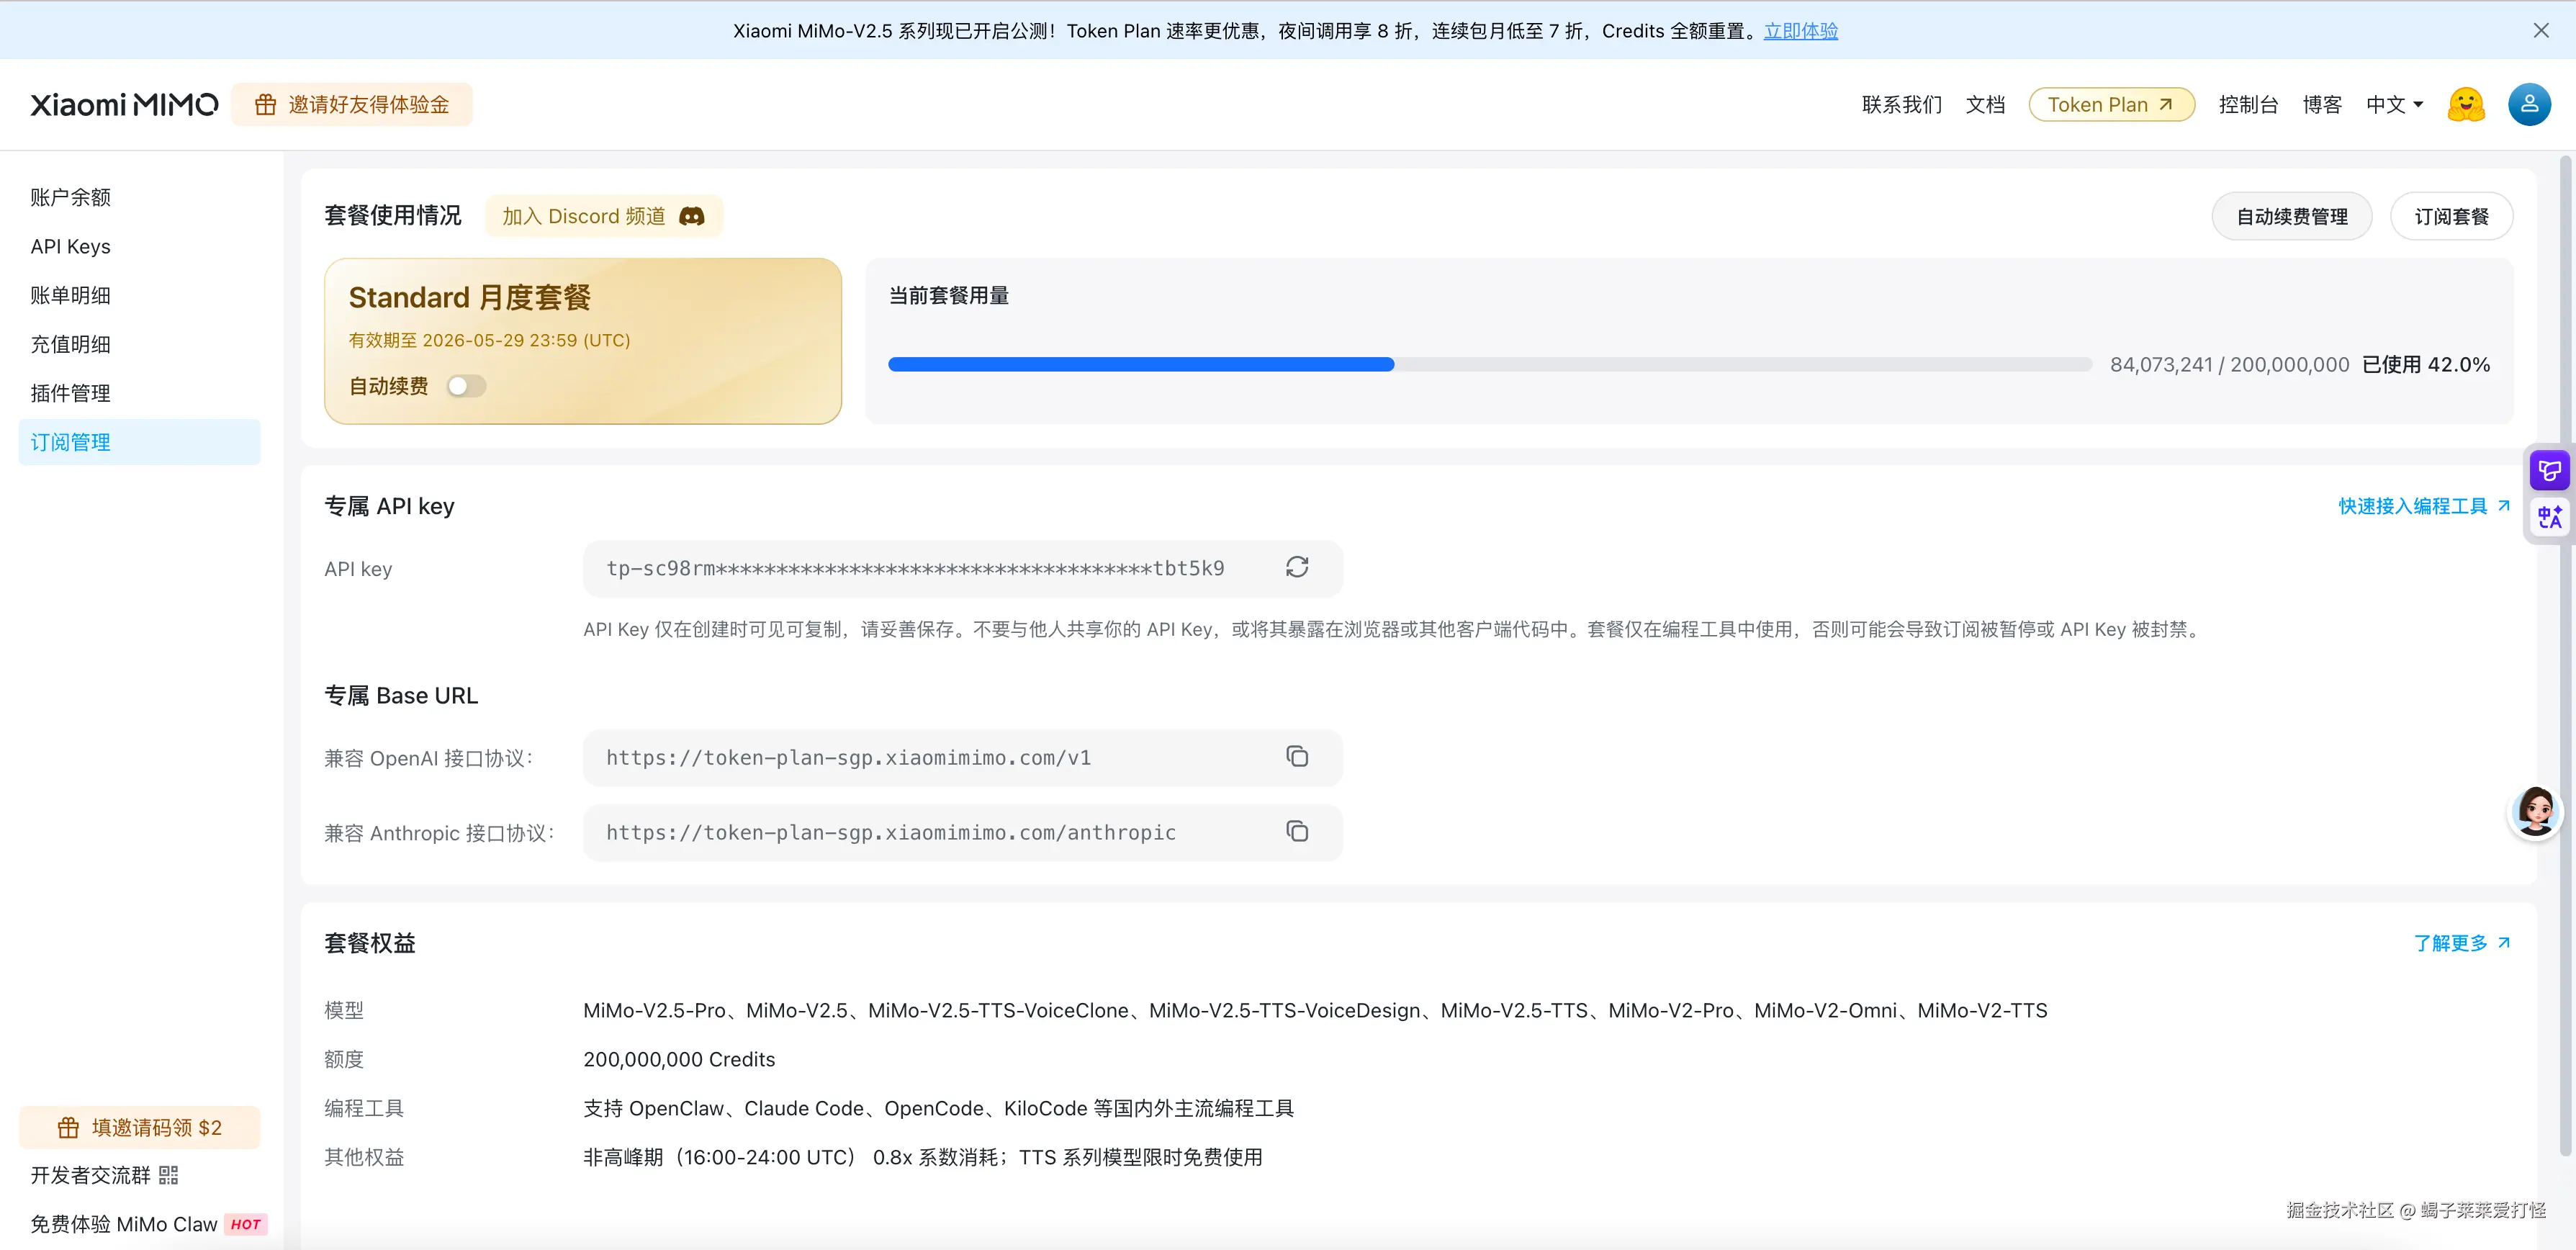This screenshot has width=2576, height=1250.
Task: Click the Xiaomi MiMo logo
Action: (124, 104)
